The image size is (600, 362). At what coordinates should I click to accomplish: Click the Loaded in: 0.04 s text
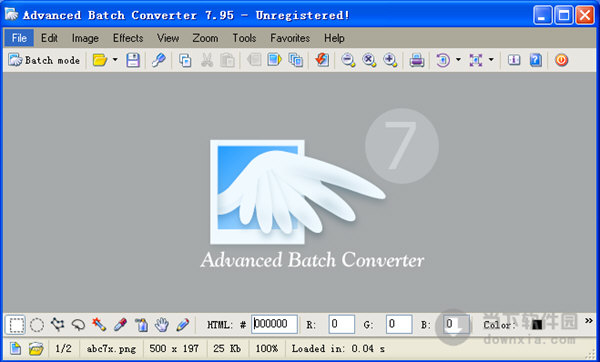pos(338,349)
